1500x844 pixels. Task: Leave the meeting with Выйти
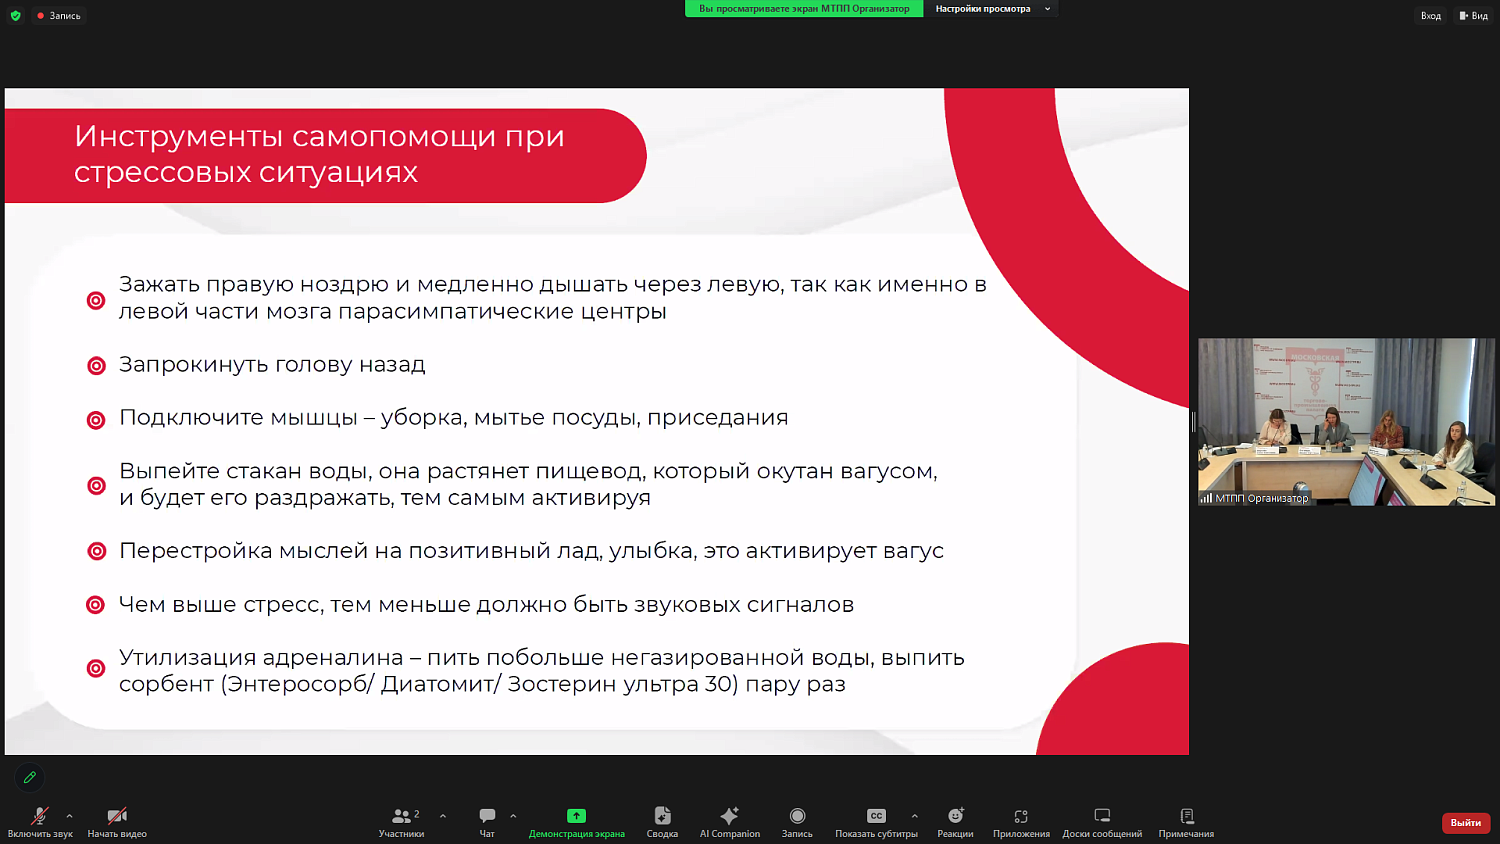(1464, 822)
